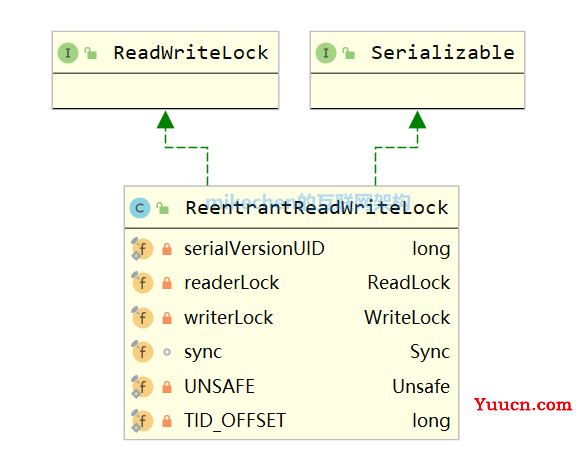This screenshot has width=584, height=459.
Task: Click the interface icon beside ReadWriteLock
Action: coord(68,53)
